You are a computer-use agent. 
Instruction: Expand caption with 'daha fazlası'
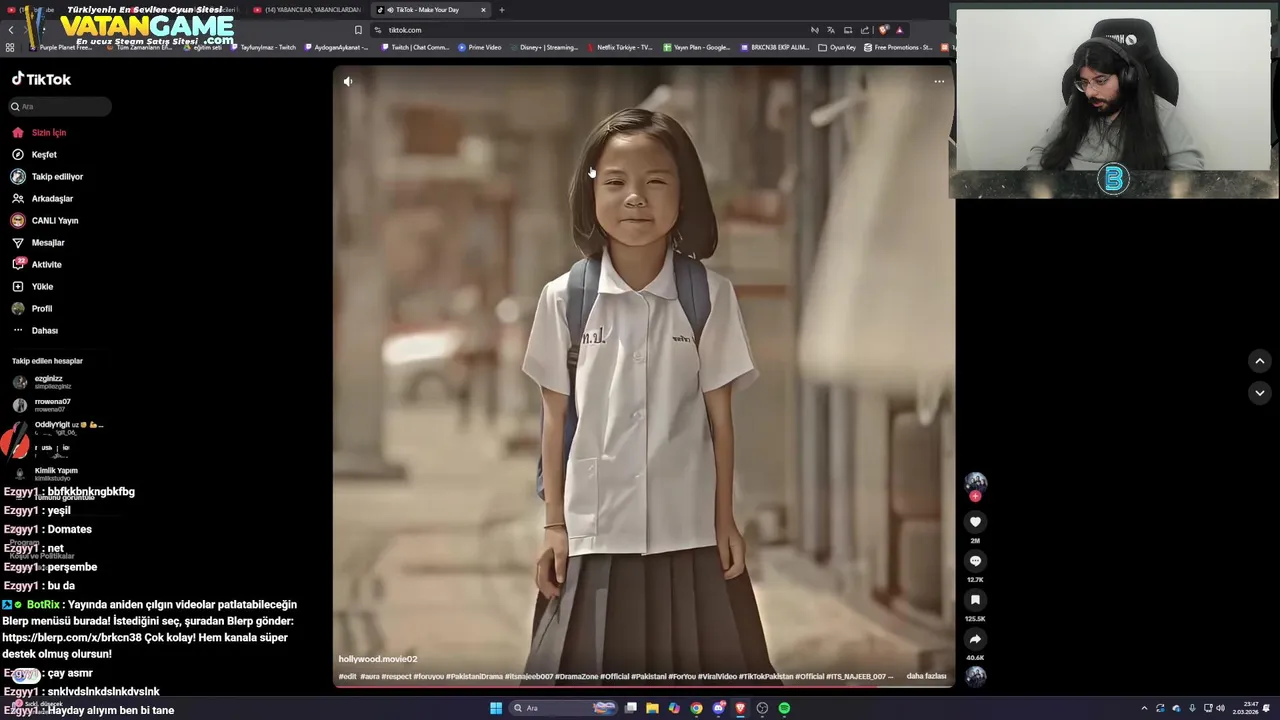926,676
